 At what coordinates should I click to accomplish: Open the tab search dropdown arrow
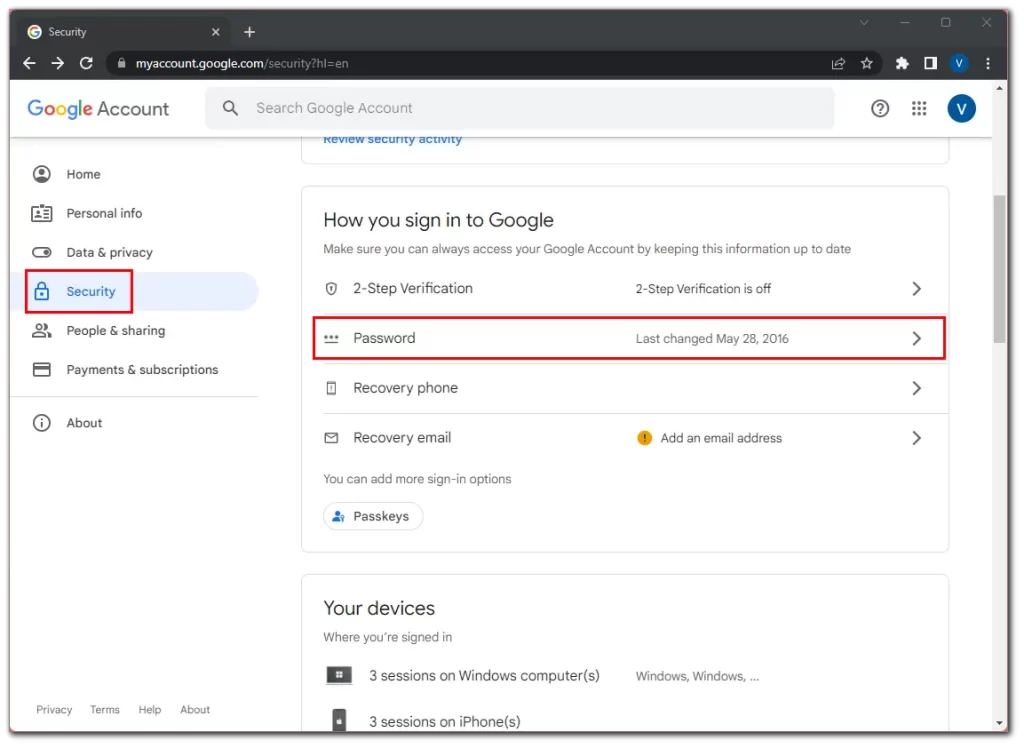tap(864, 23)
